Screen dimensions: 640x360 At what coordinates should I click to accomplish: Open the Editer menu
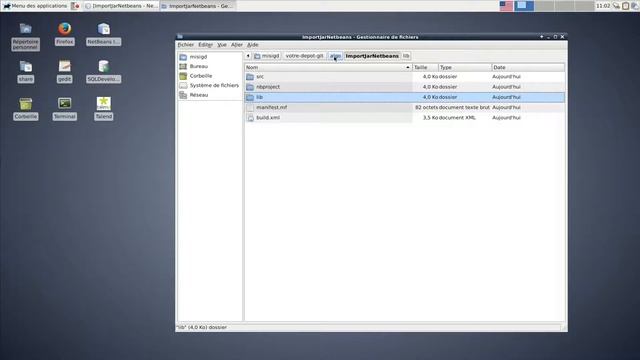tap(205, 44)
